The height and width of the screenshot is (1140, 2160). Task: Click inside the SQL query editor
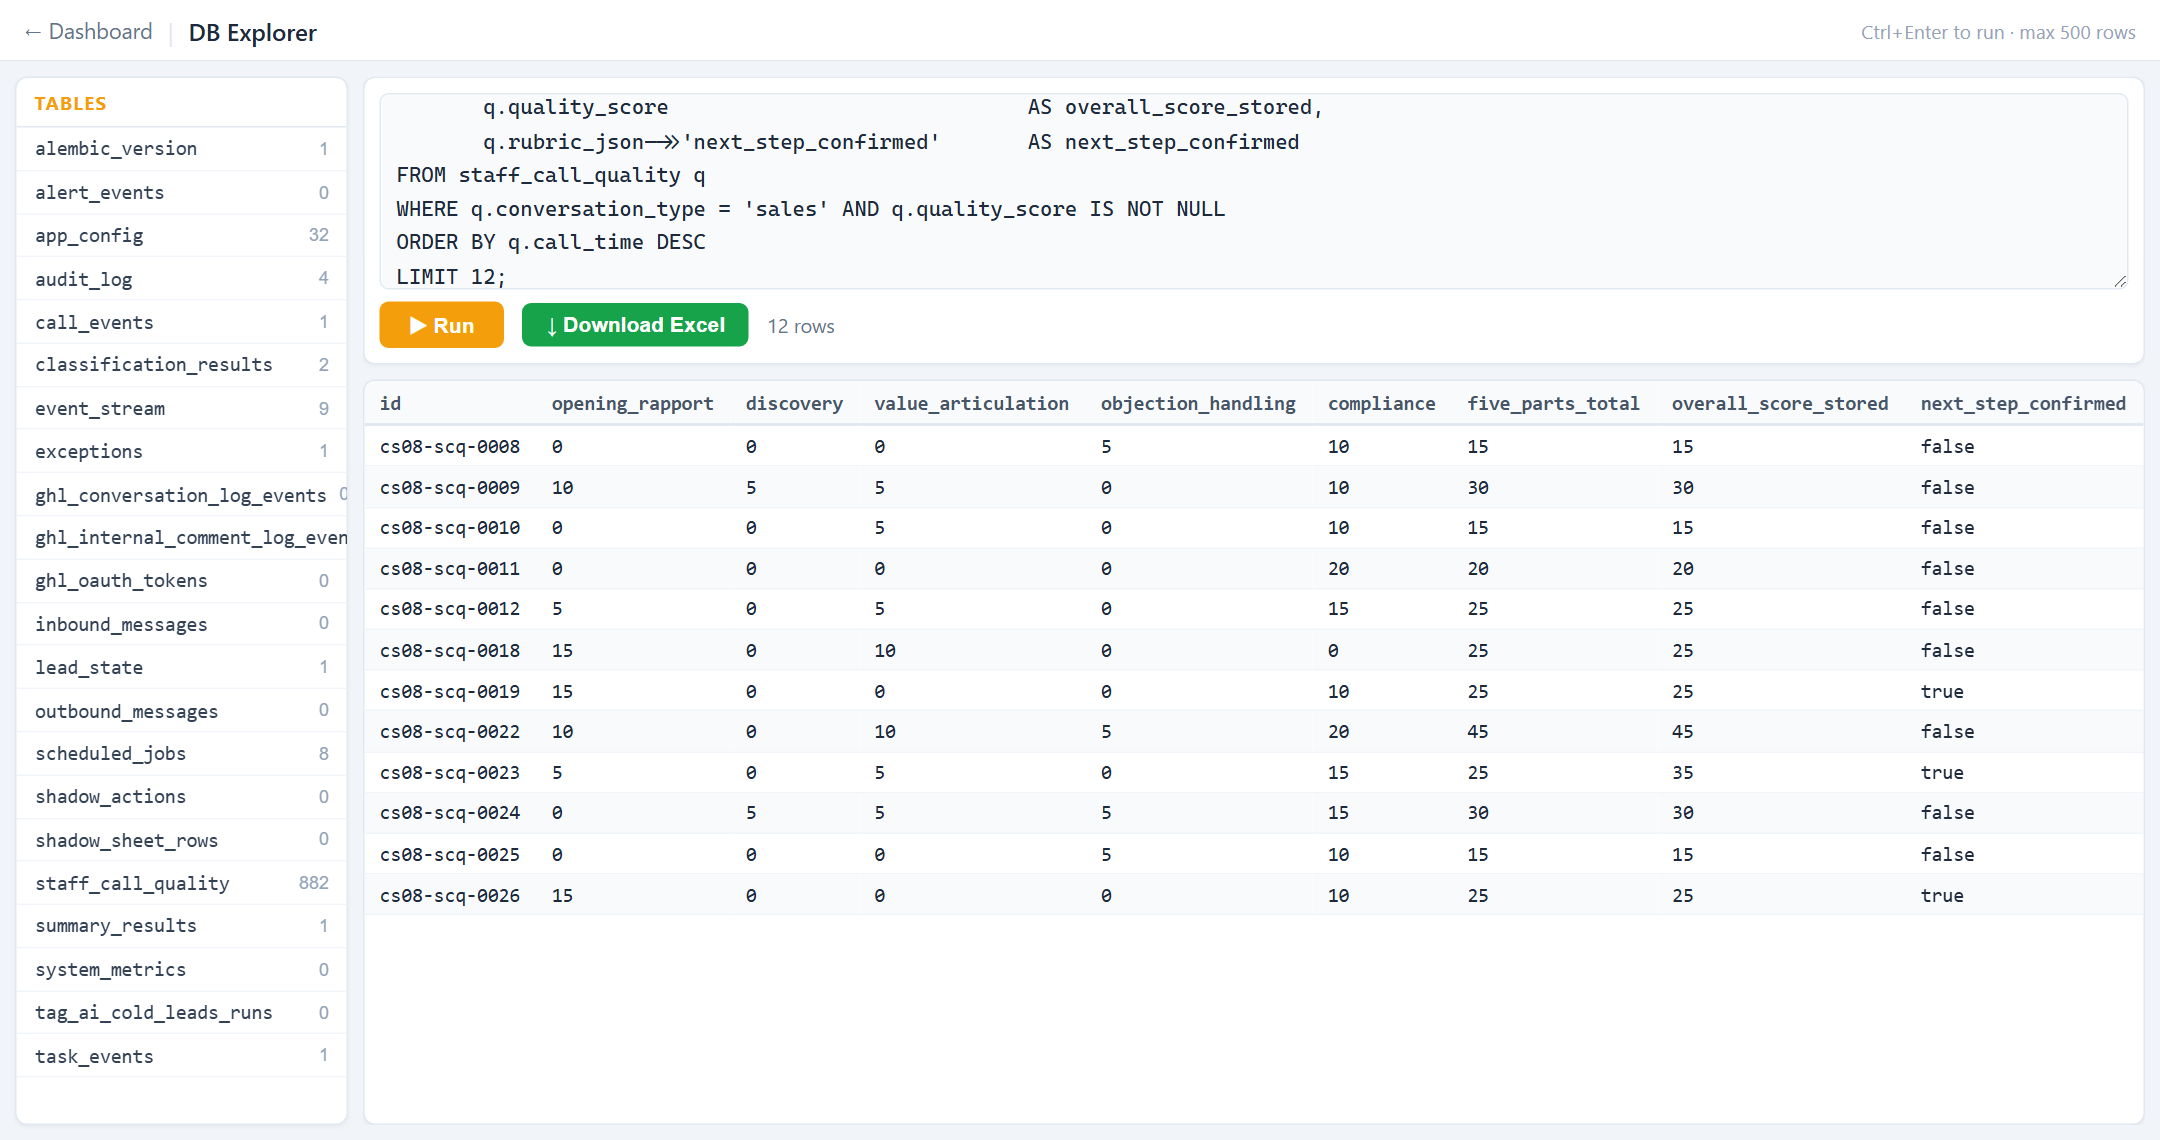coord(1253,192)
